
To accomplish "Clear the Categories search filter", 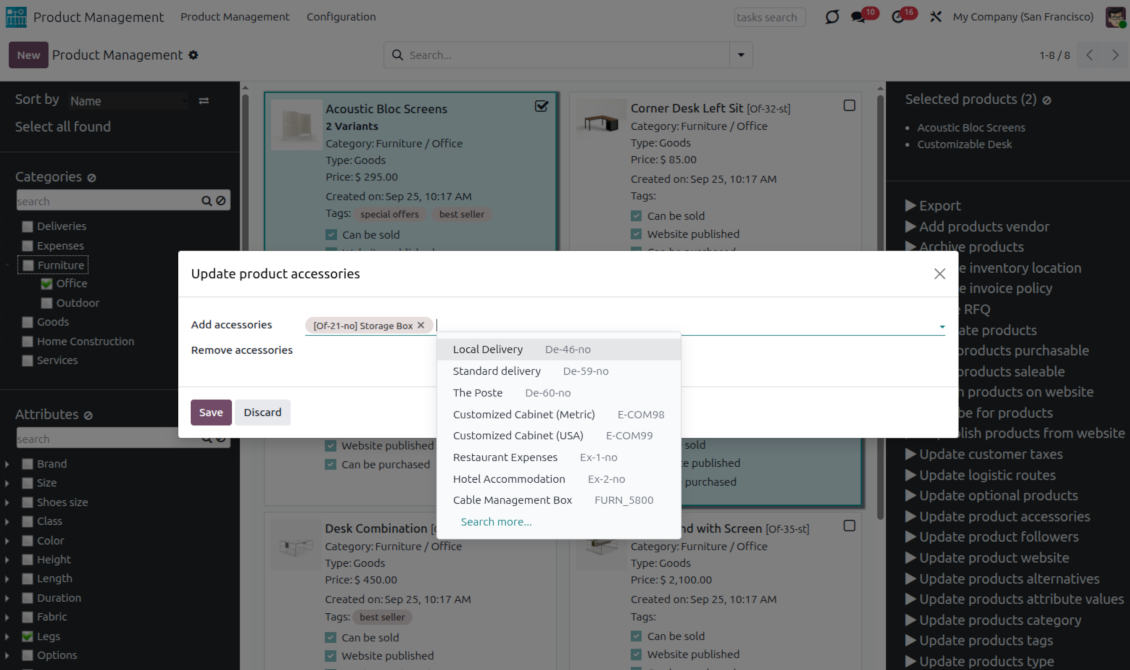I will tap(221, 201).
